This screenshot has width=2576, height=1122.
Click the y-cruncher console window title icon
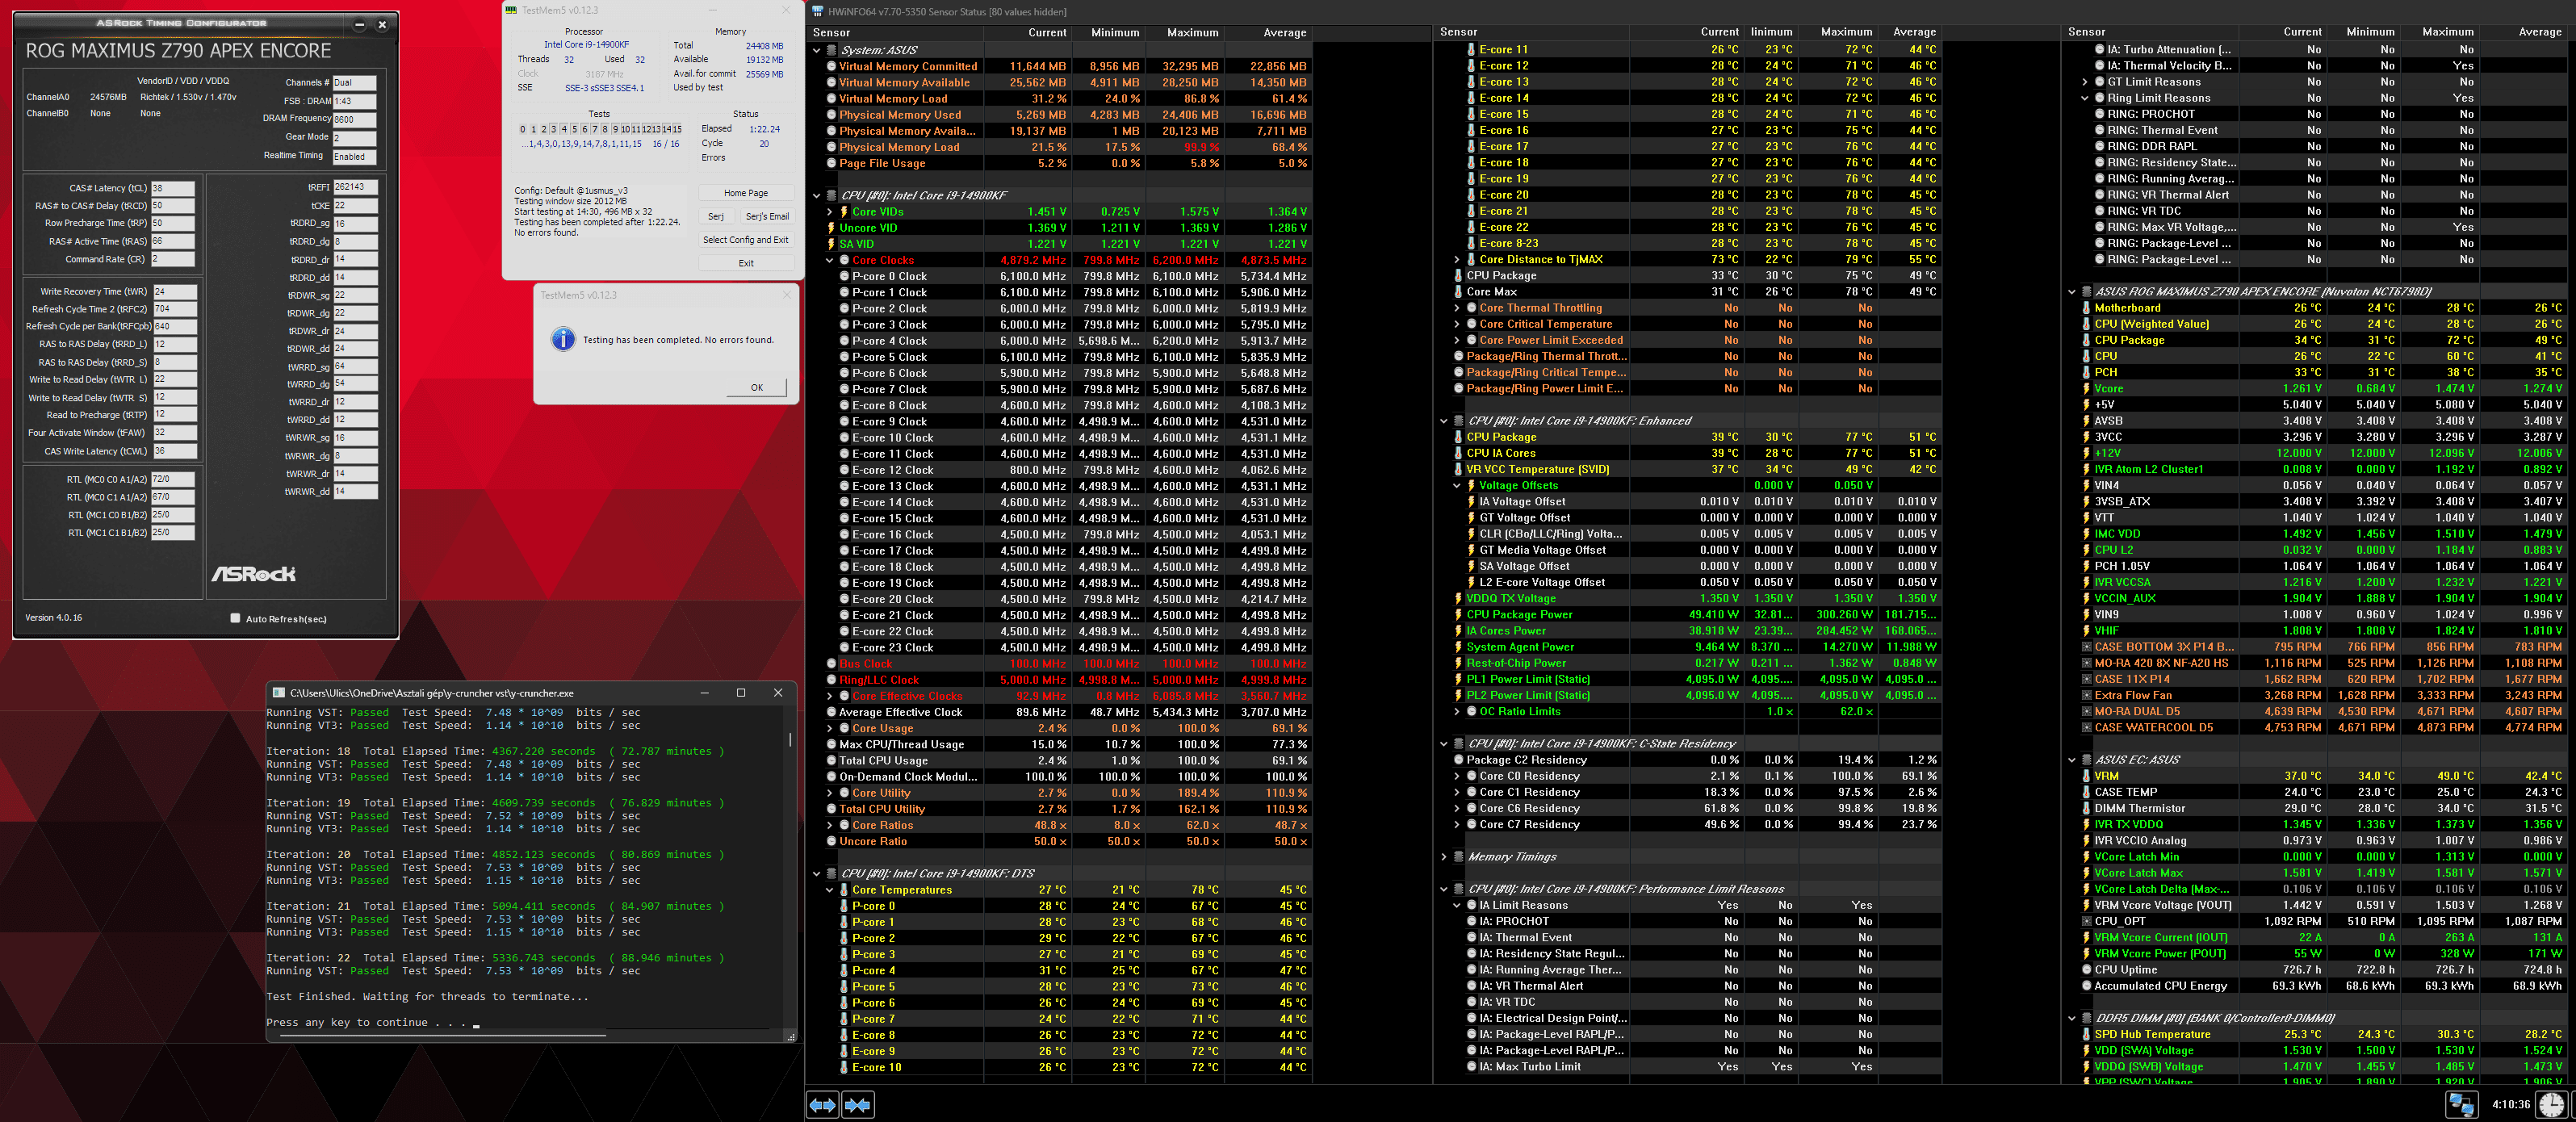[279, 692]
